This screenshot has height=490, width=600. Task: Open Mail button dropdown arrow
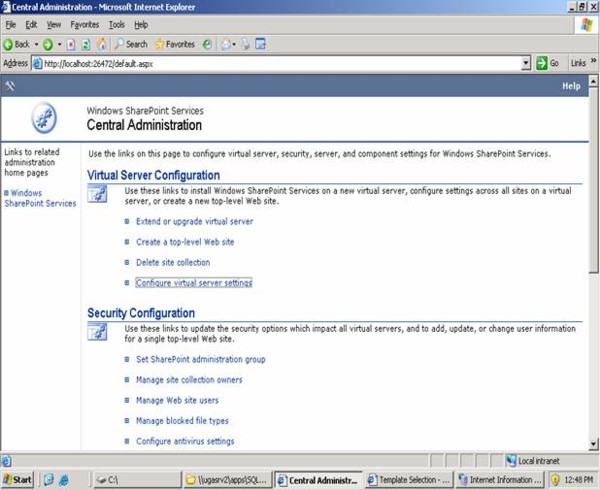[x=234, y=45]
